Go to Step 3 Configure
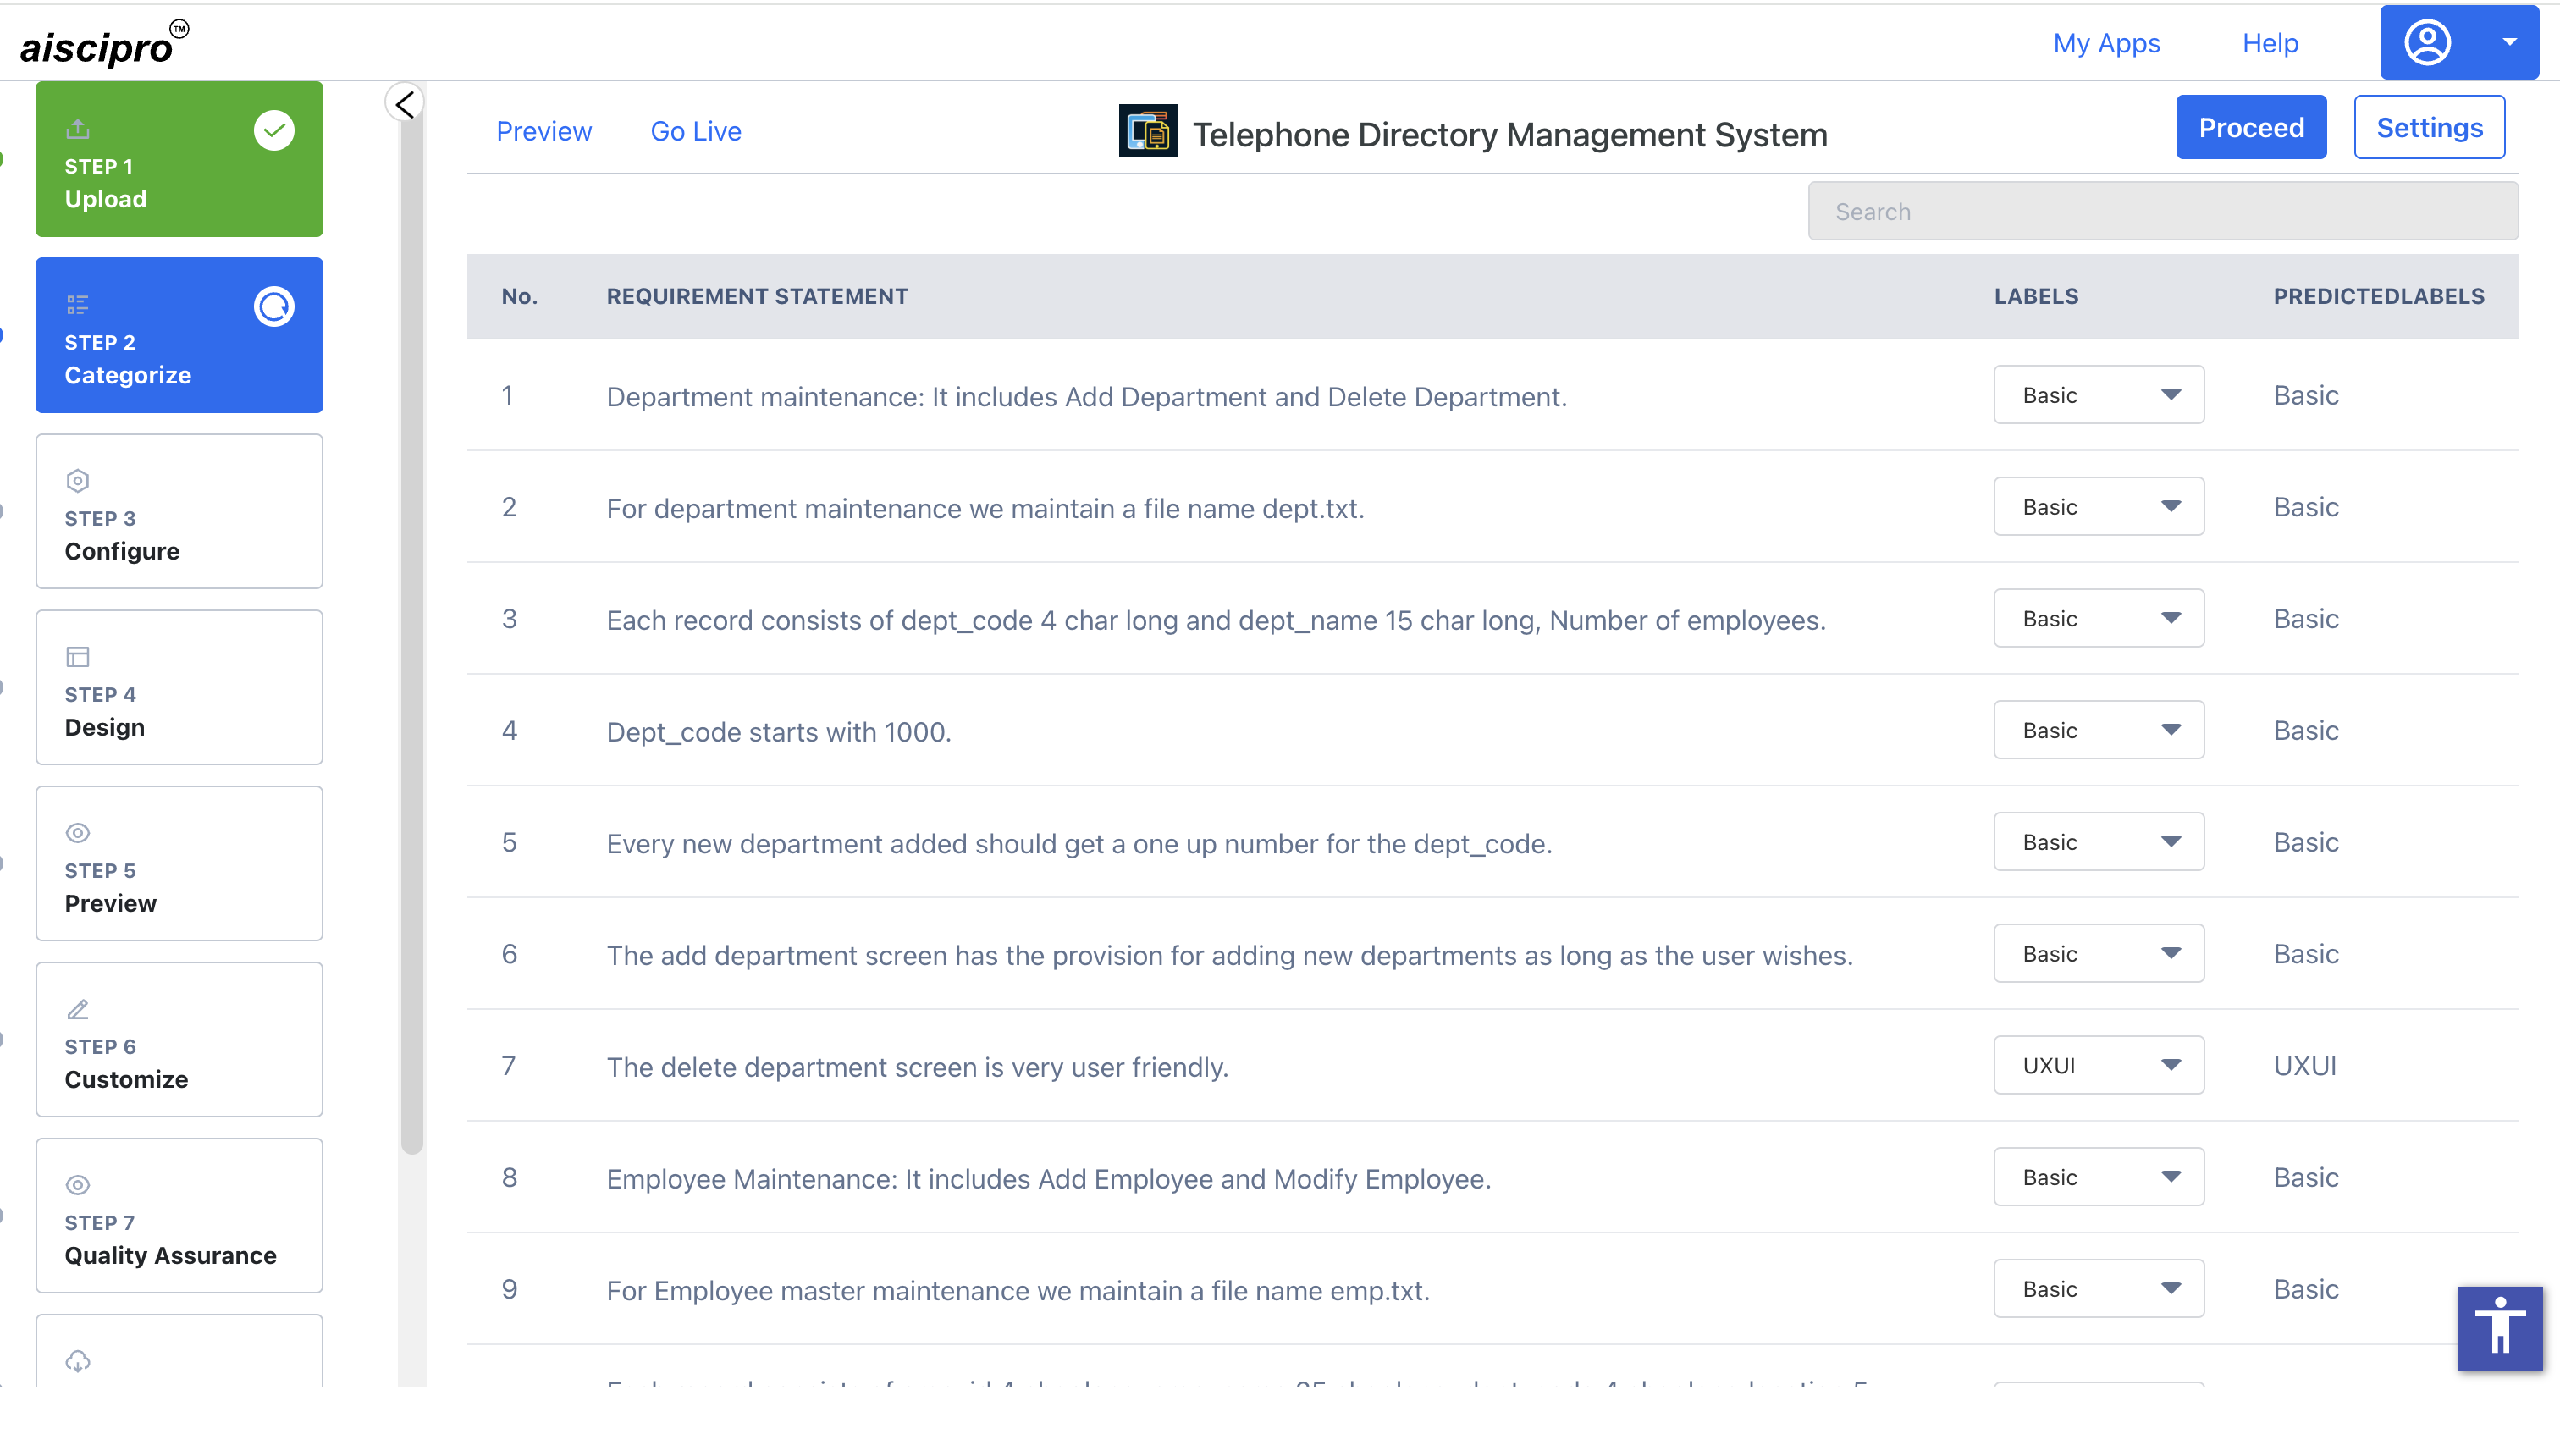2560x1456 pixels. (x=179, y=511)
